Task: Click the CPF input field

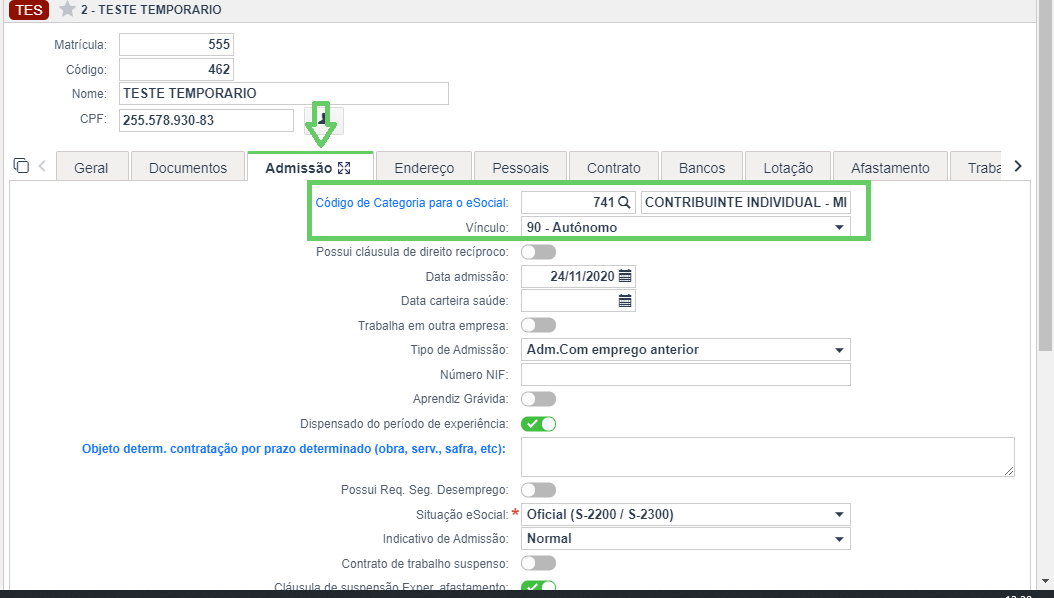Action: coord(206,120)
